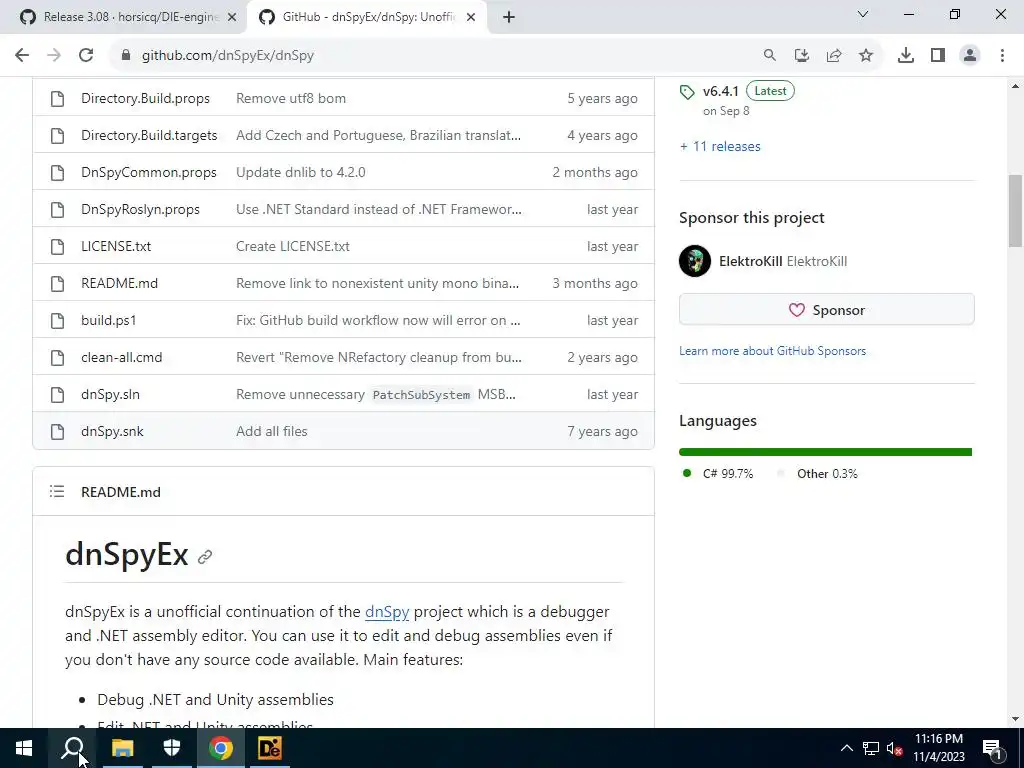Open the Windows Start menu
Image resolution: width=1024 pixels, height=768 pixels.
pos(24,748)
